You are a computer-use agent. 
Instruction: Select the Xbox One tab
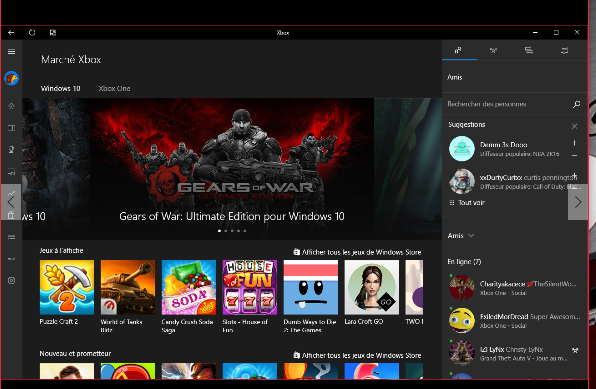pos(114,89)
